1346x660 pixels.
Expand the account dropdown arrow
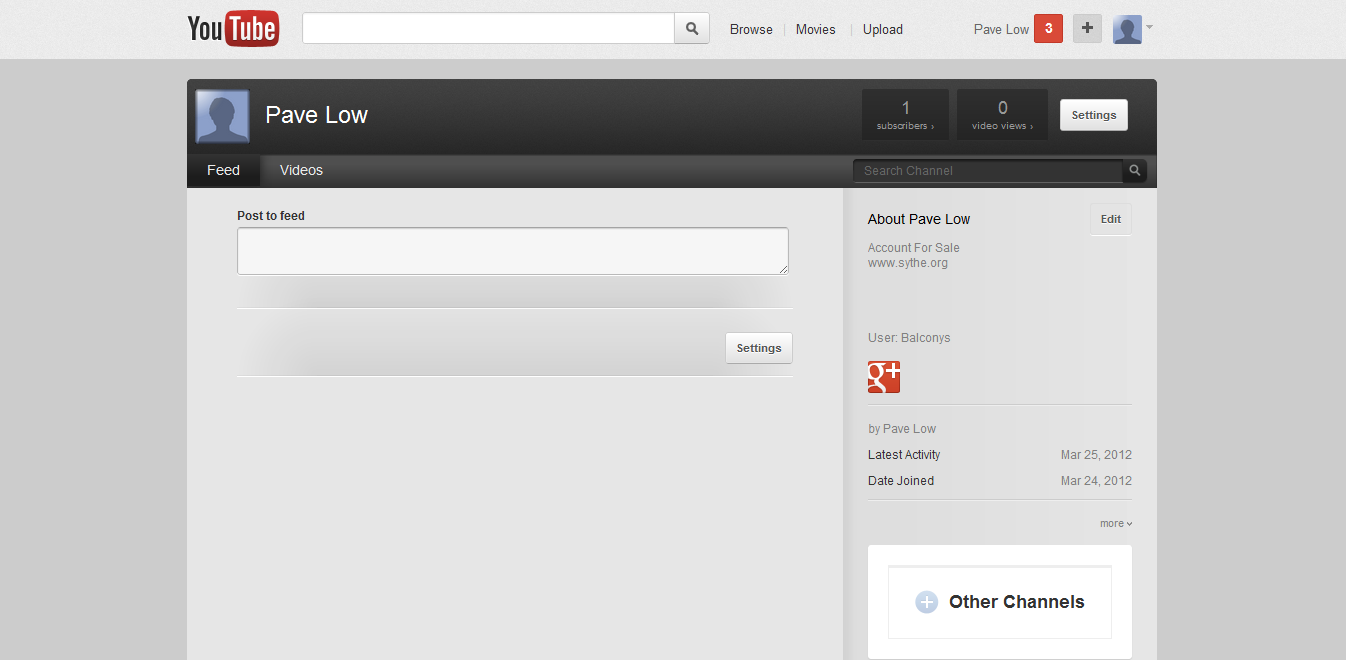(1149, 27)
